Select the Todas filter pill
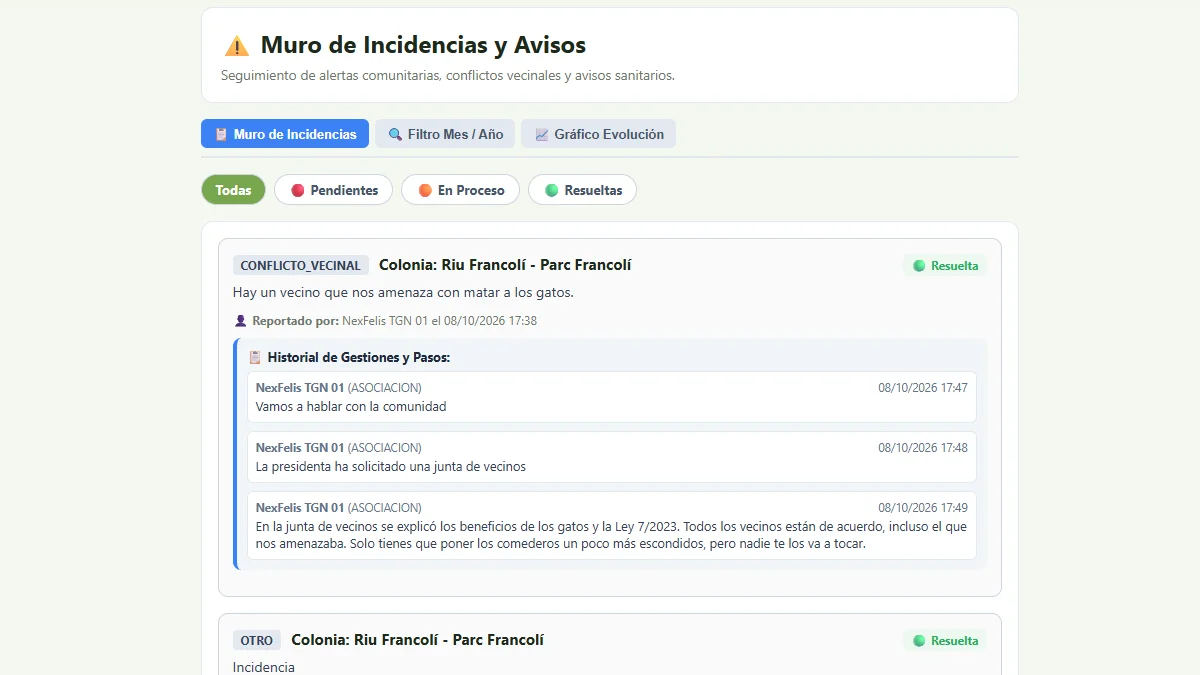The width and height of the screenshot is (1200, 675). coord(233,190)
